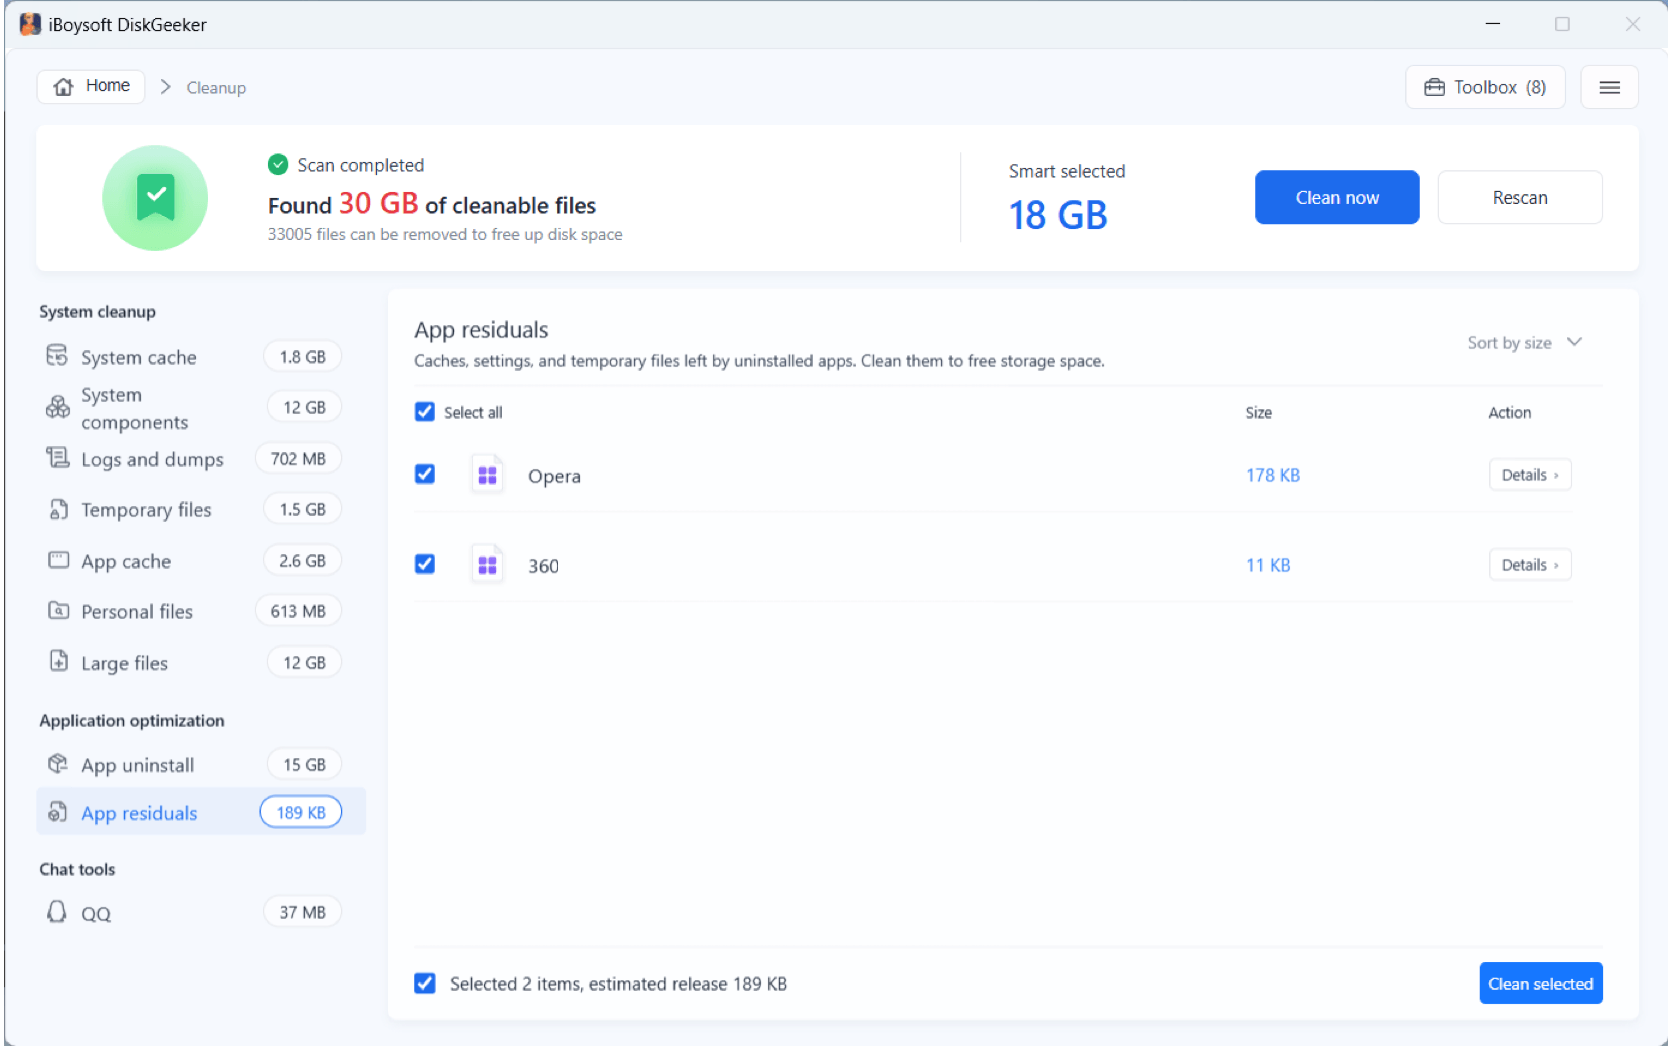1674x1052 pixels.
Task: Open Details for 360
Action: (1530, 566)
